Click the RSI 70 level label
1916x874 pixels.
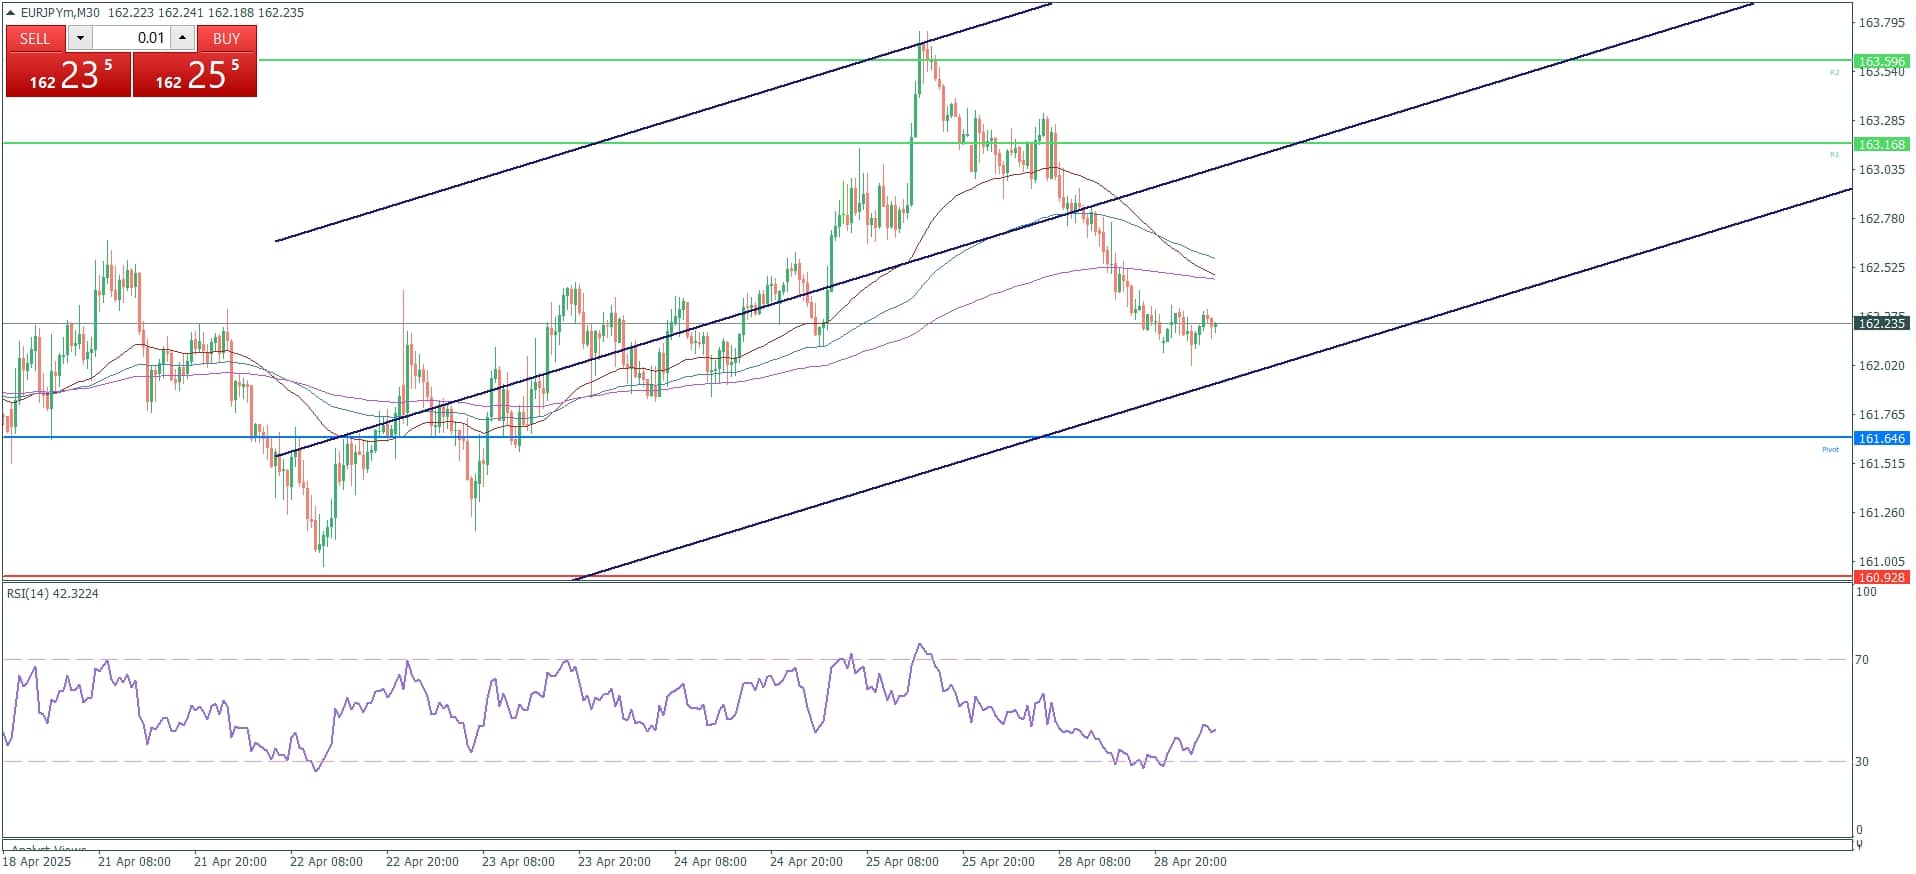coord(1861,659)
